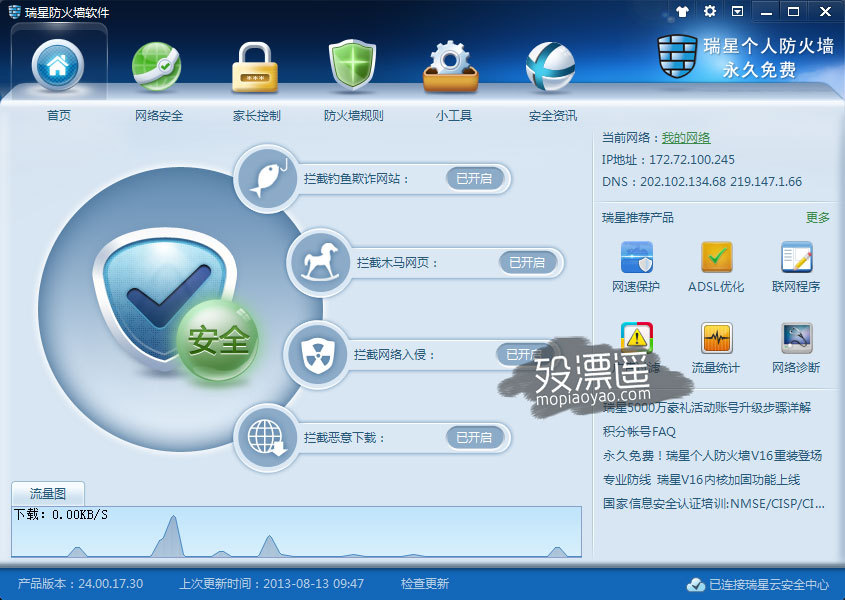Click 更多 to see more products
This screenshot has width=845, height=600.
pos(818,217)
